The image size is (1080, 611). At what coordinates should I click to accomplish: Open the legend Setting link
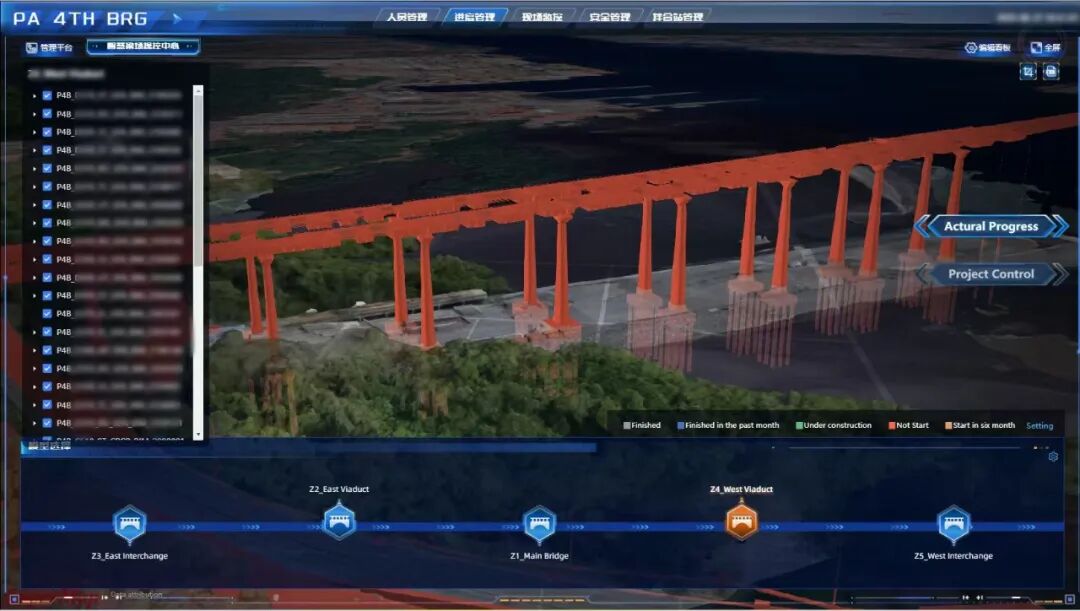tap(1039, 426)
